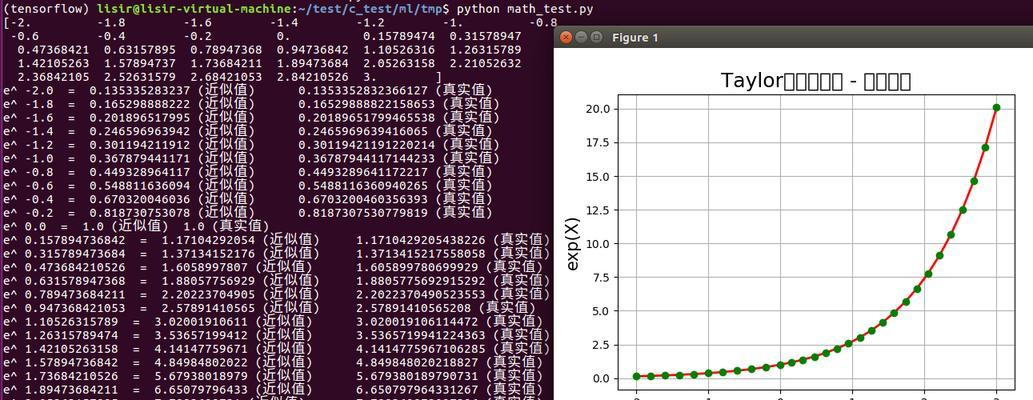Click 0.47368421 in the printed array

[53, 50]
